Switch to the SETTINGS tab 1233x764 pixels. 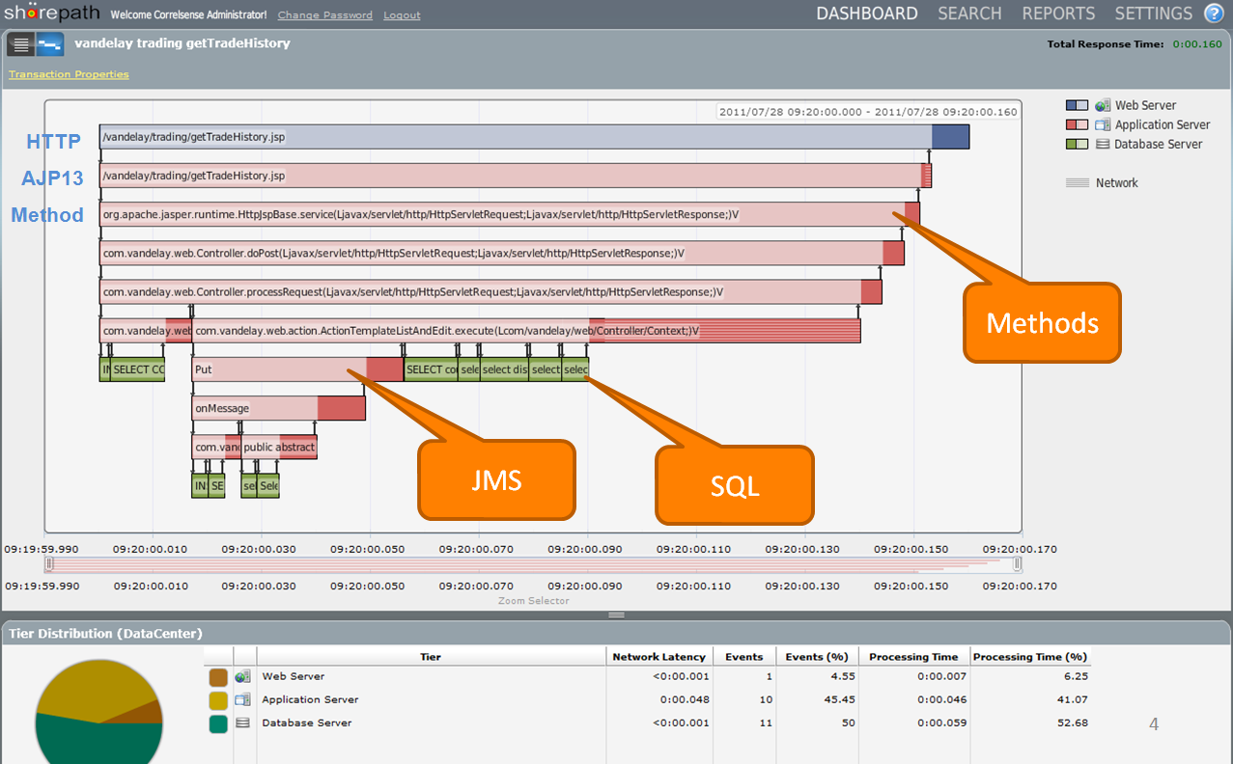(x=1154, y=14)
